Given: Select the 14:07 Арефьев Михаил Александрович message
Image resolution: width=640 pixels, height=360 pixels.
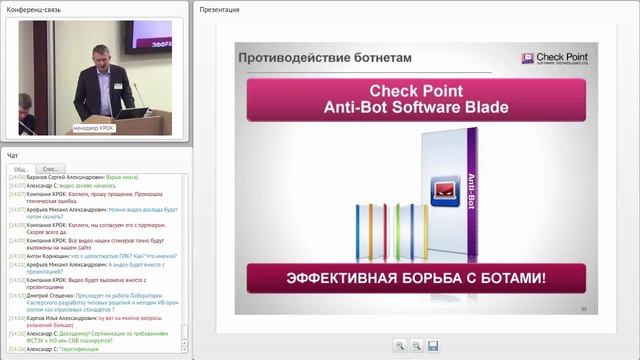Looking at the screenshot, I should click(x=93, y=213).
